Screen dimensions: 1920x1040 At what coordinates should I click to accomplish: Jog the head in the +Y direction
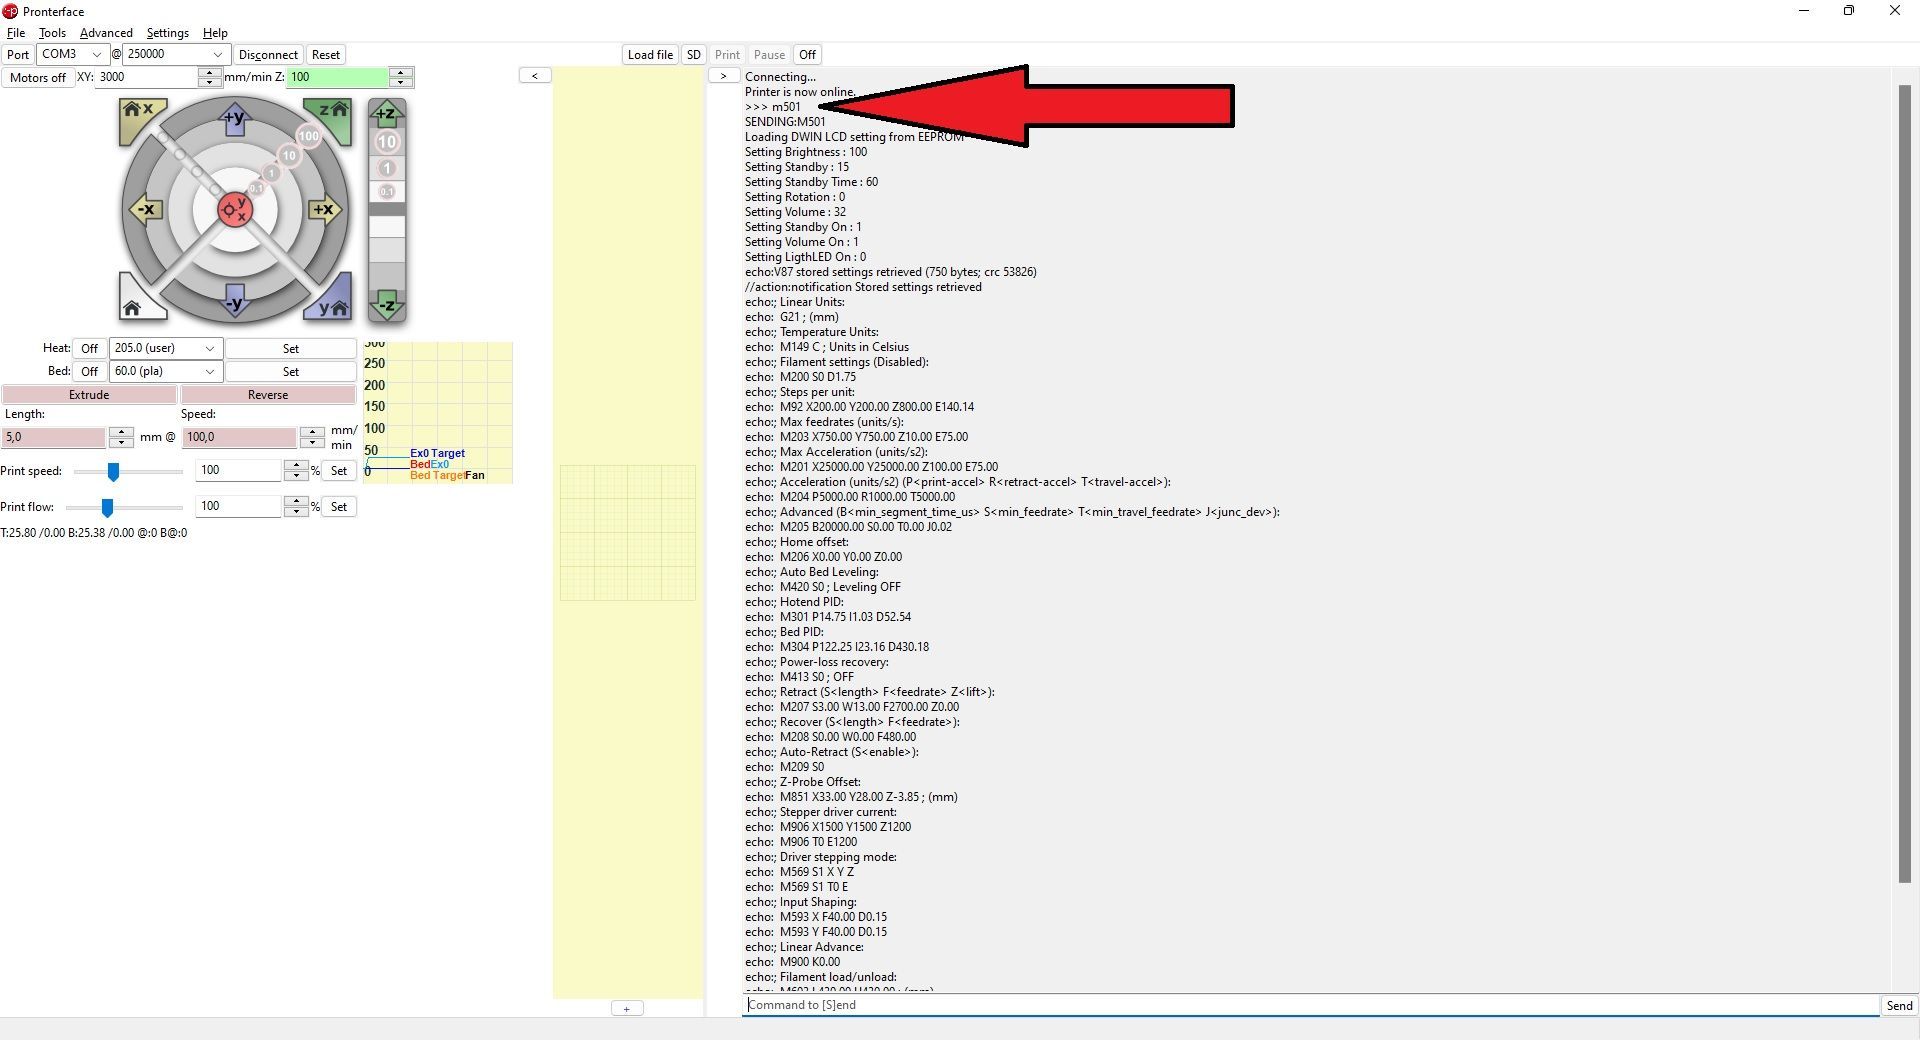click(x=234, y=118)
